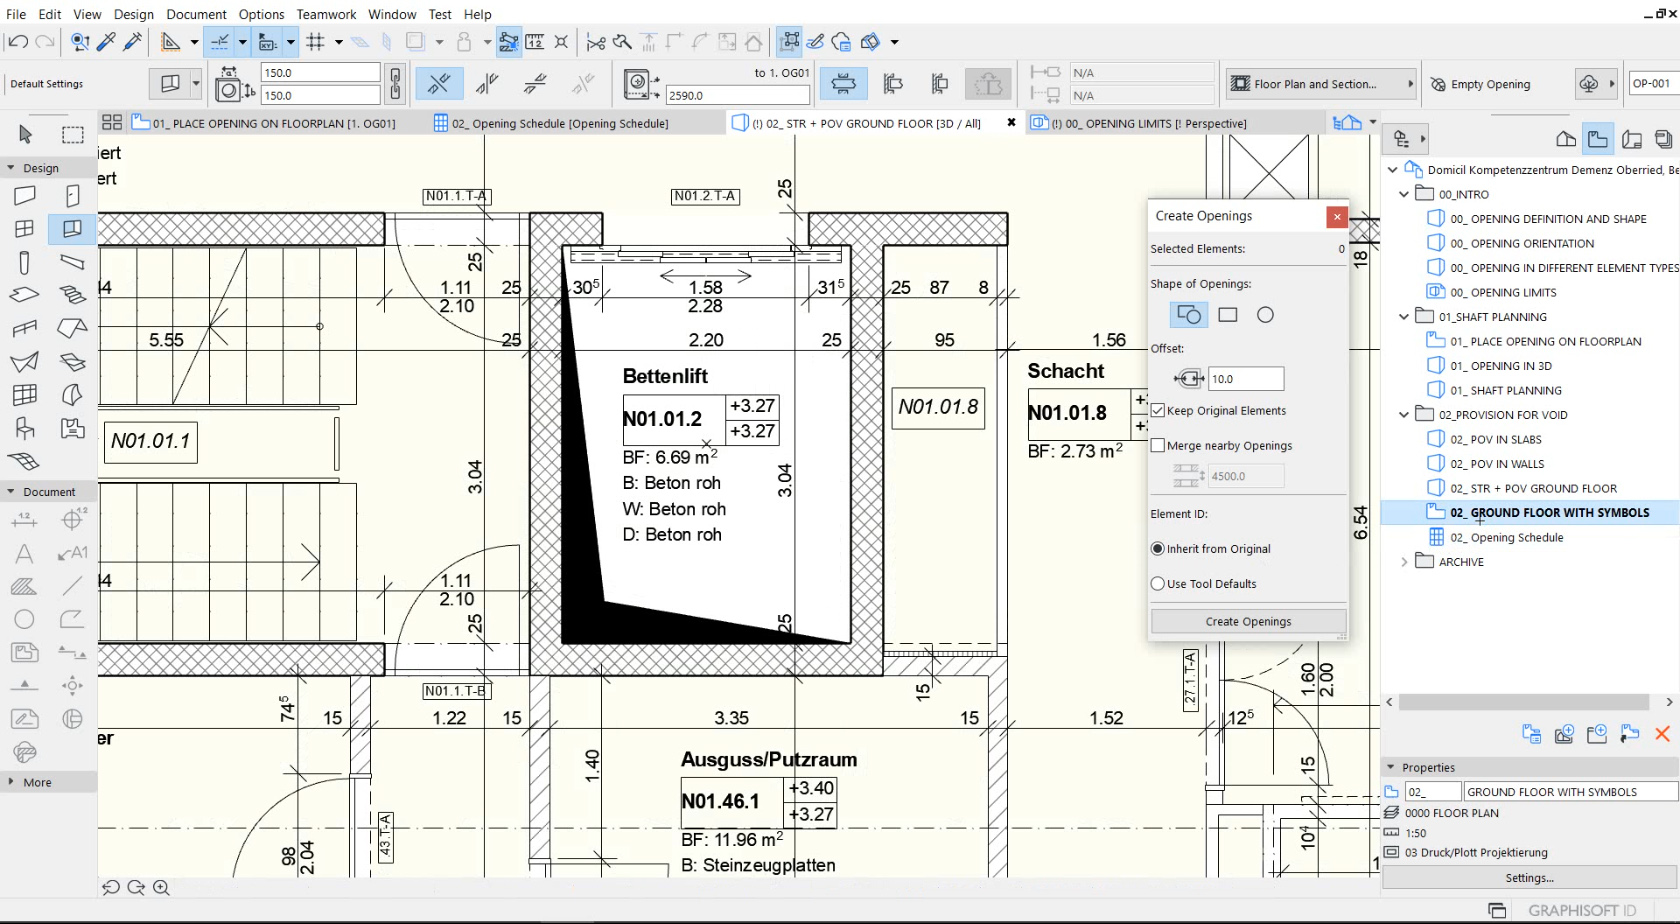
Task: Enable Merge nearby Openings checkbox
Action: (1158, 446)
